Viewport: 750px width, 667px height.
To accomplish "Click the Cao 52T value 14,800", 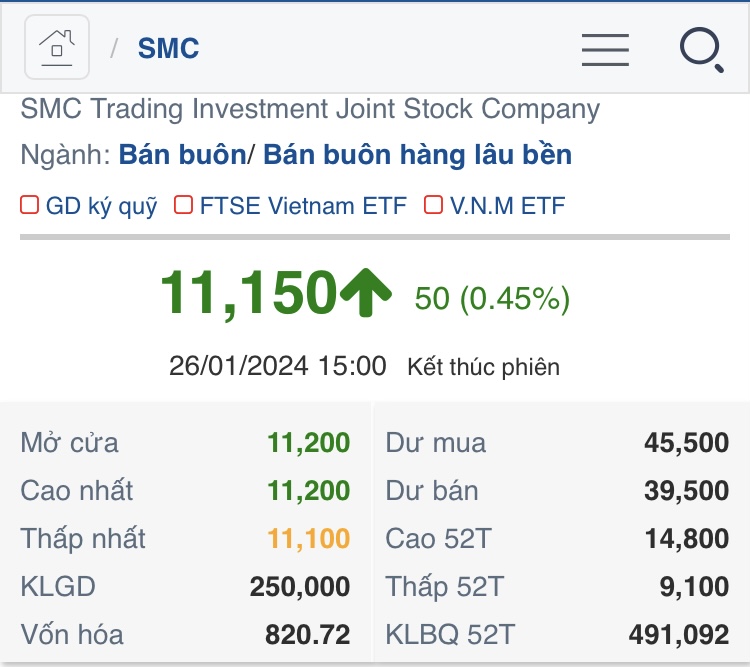I will [686, 538].
